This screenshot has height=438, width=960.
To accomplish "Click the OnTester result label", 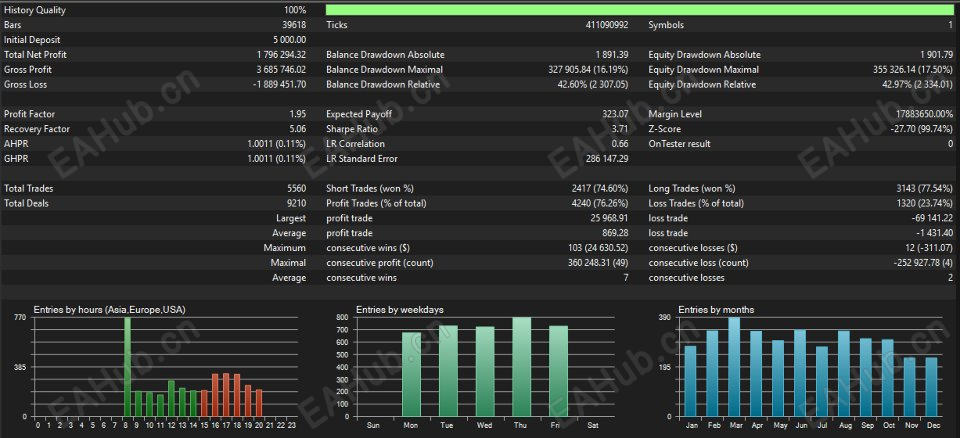I will (679, 144).
